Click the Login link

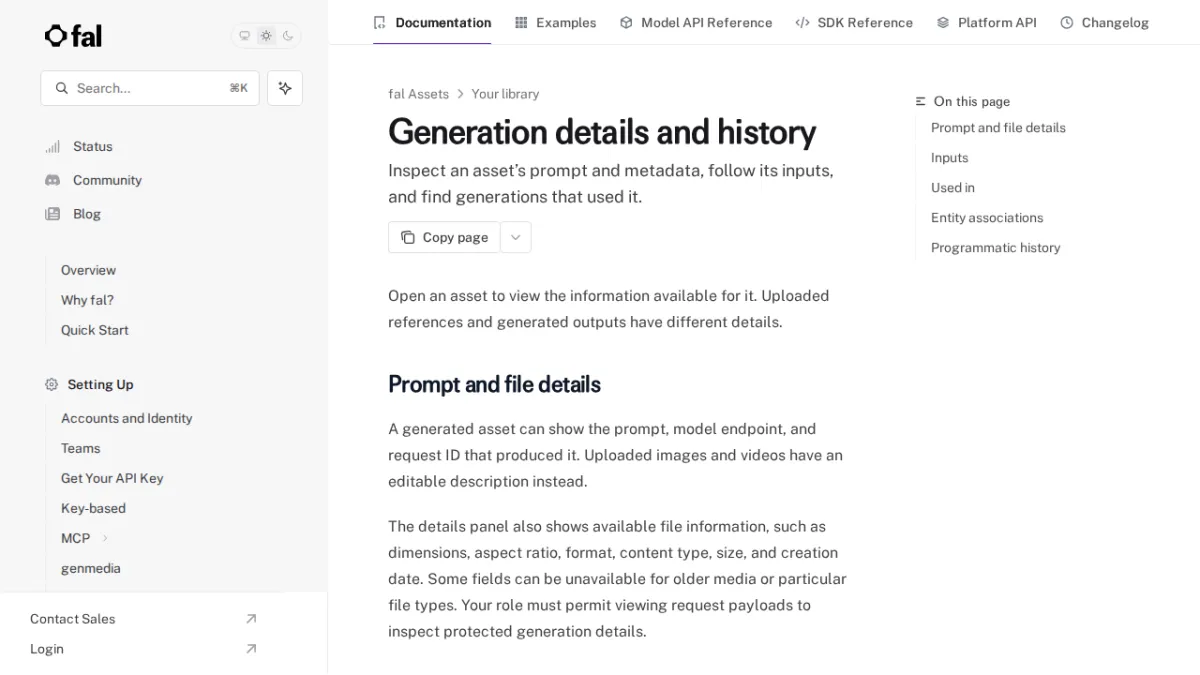coord(47,649)
